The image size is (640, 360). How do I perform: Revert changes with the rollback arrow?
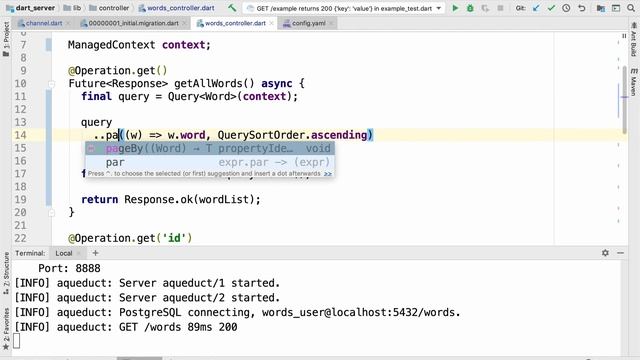582,8
